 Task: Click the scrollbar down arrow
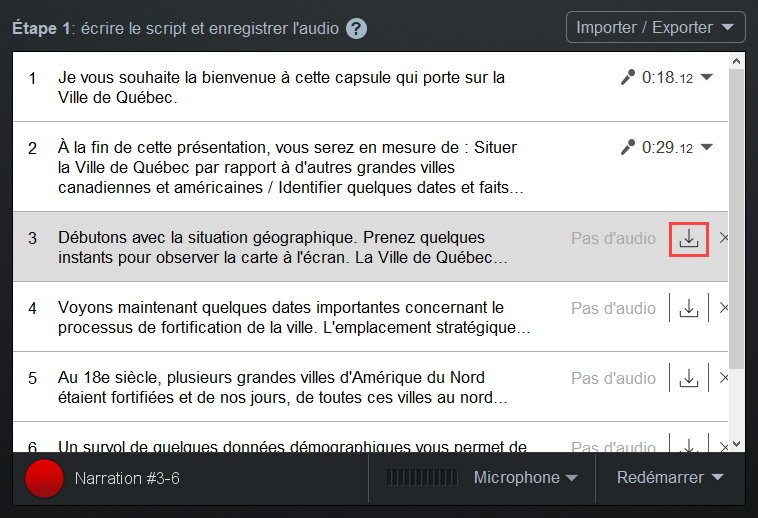tap(736, 444)
